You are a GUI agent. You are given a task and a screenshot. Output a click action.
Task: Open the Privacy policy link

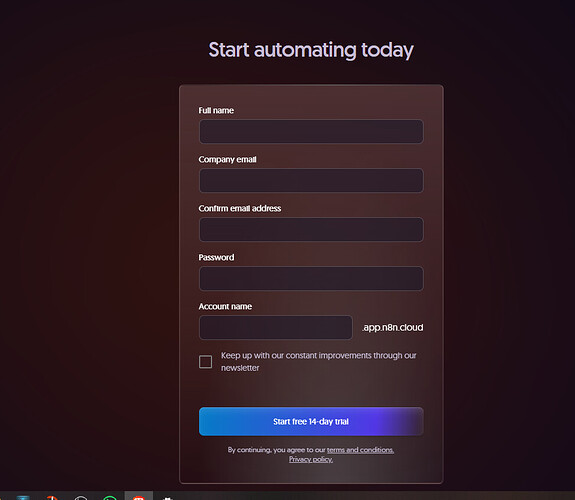(x=311, y=459)
